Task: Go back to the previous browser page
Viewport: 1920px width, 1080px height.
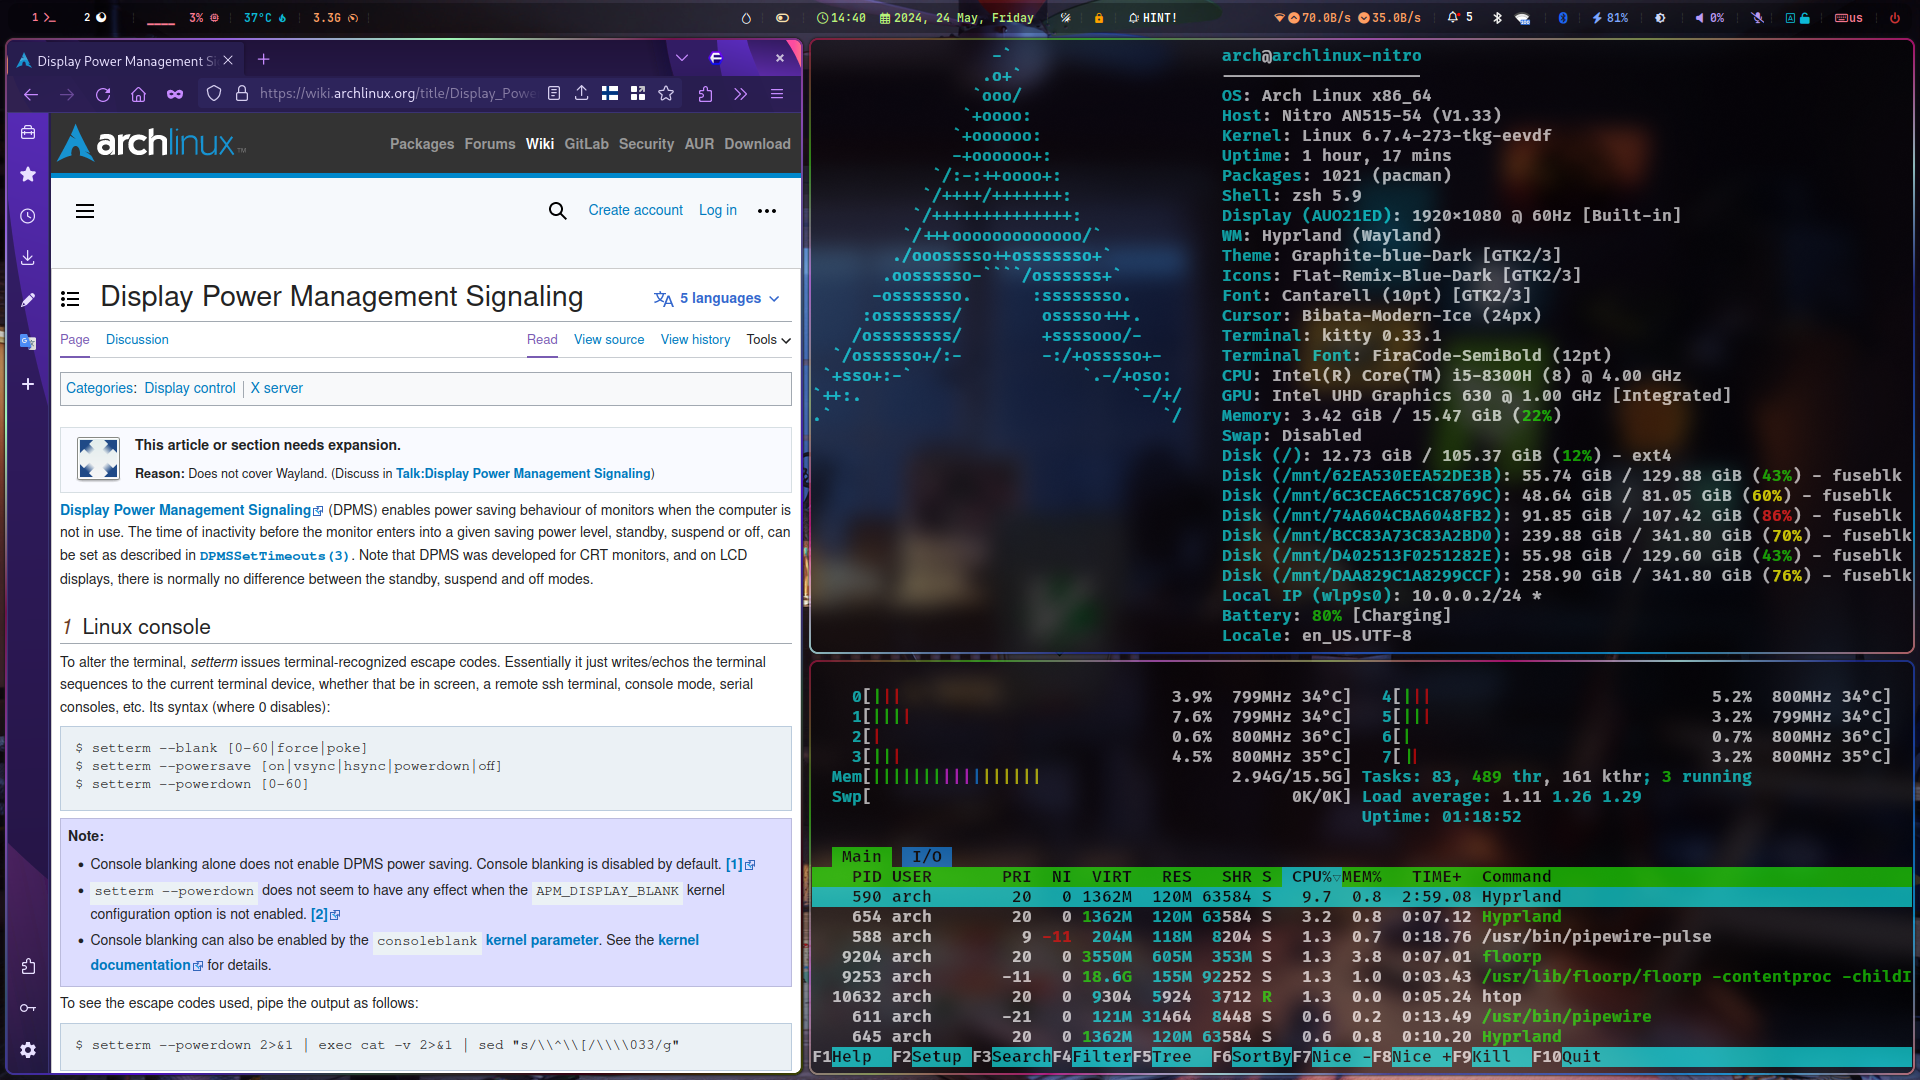Action: [31, 94]
